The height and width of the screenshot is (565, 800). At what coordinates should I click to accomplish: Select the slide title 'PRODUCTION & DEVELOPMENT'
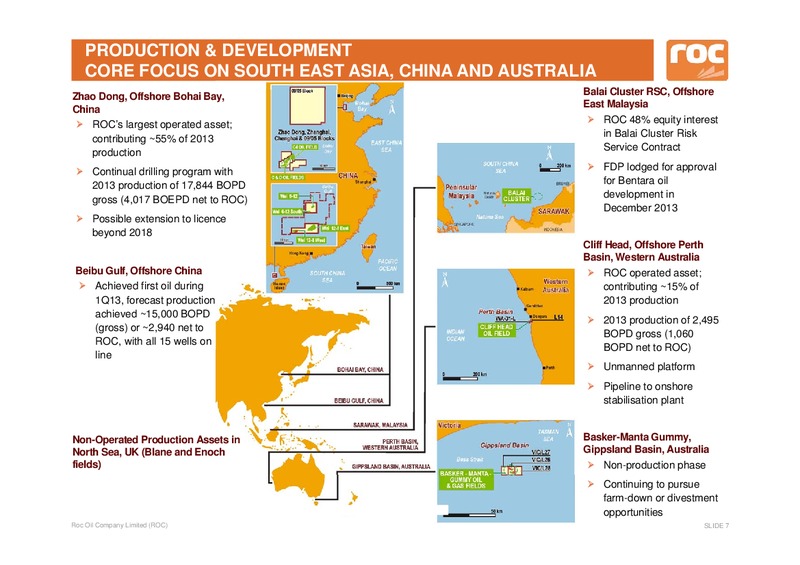(218, 50)
